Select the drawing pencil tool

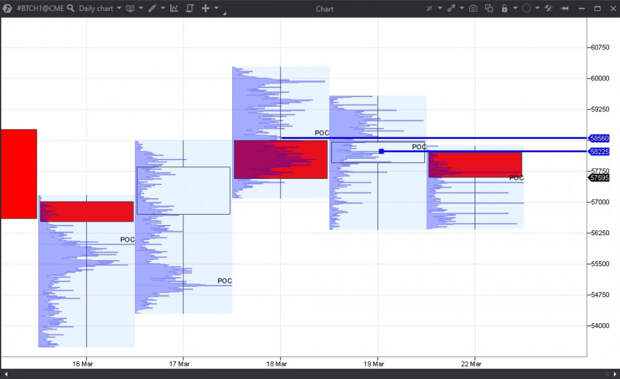[x=152, y=8]
